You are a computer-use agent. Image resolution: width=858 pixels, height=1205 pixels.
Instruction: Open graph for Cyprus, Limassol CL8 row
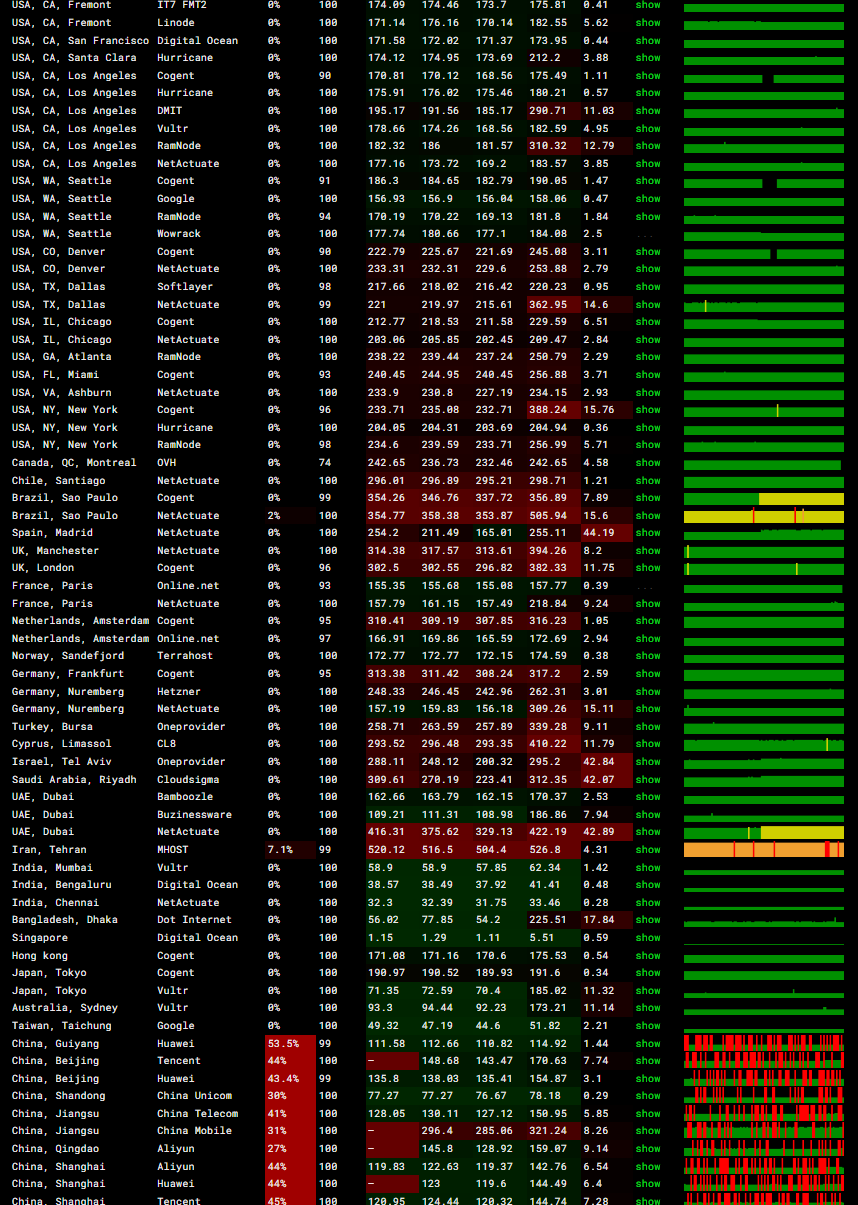[764, 744]
